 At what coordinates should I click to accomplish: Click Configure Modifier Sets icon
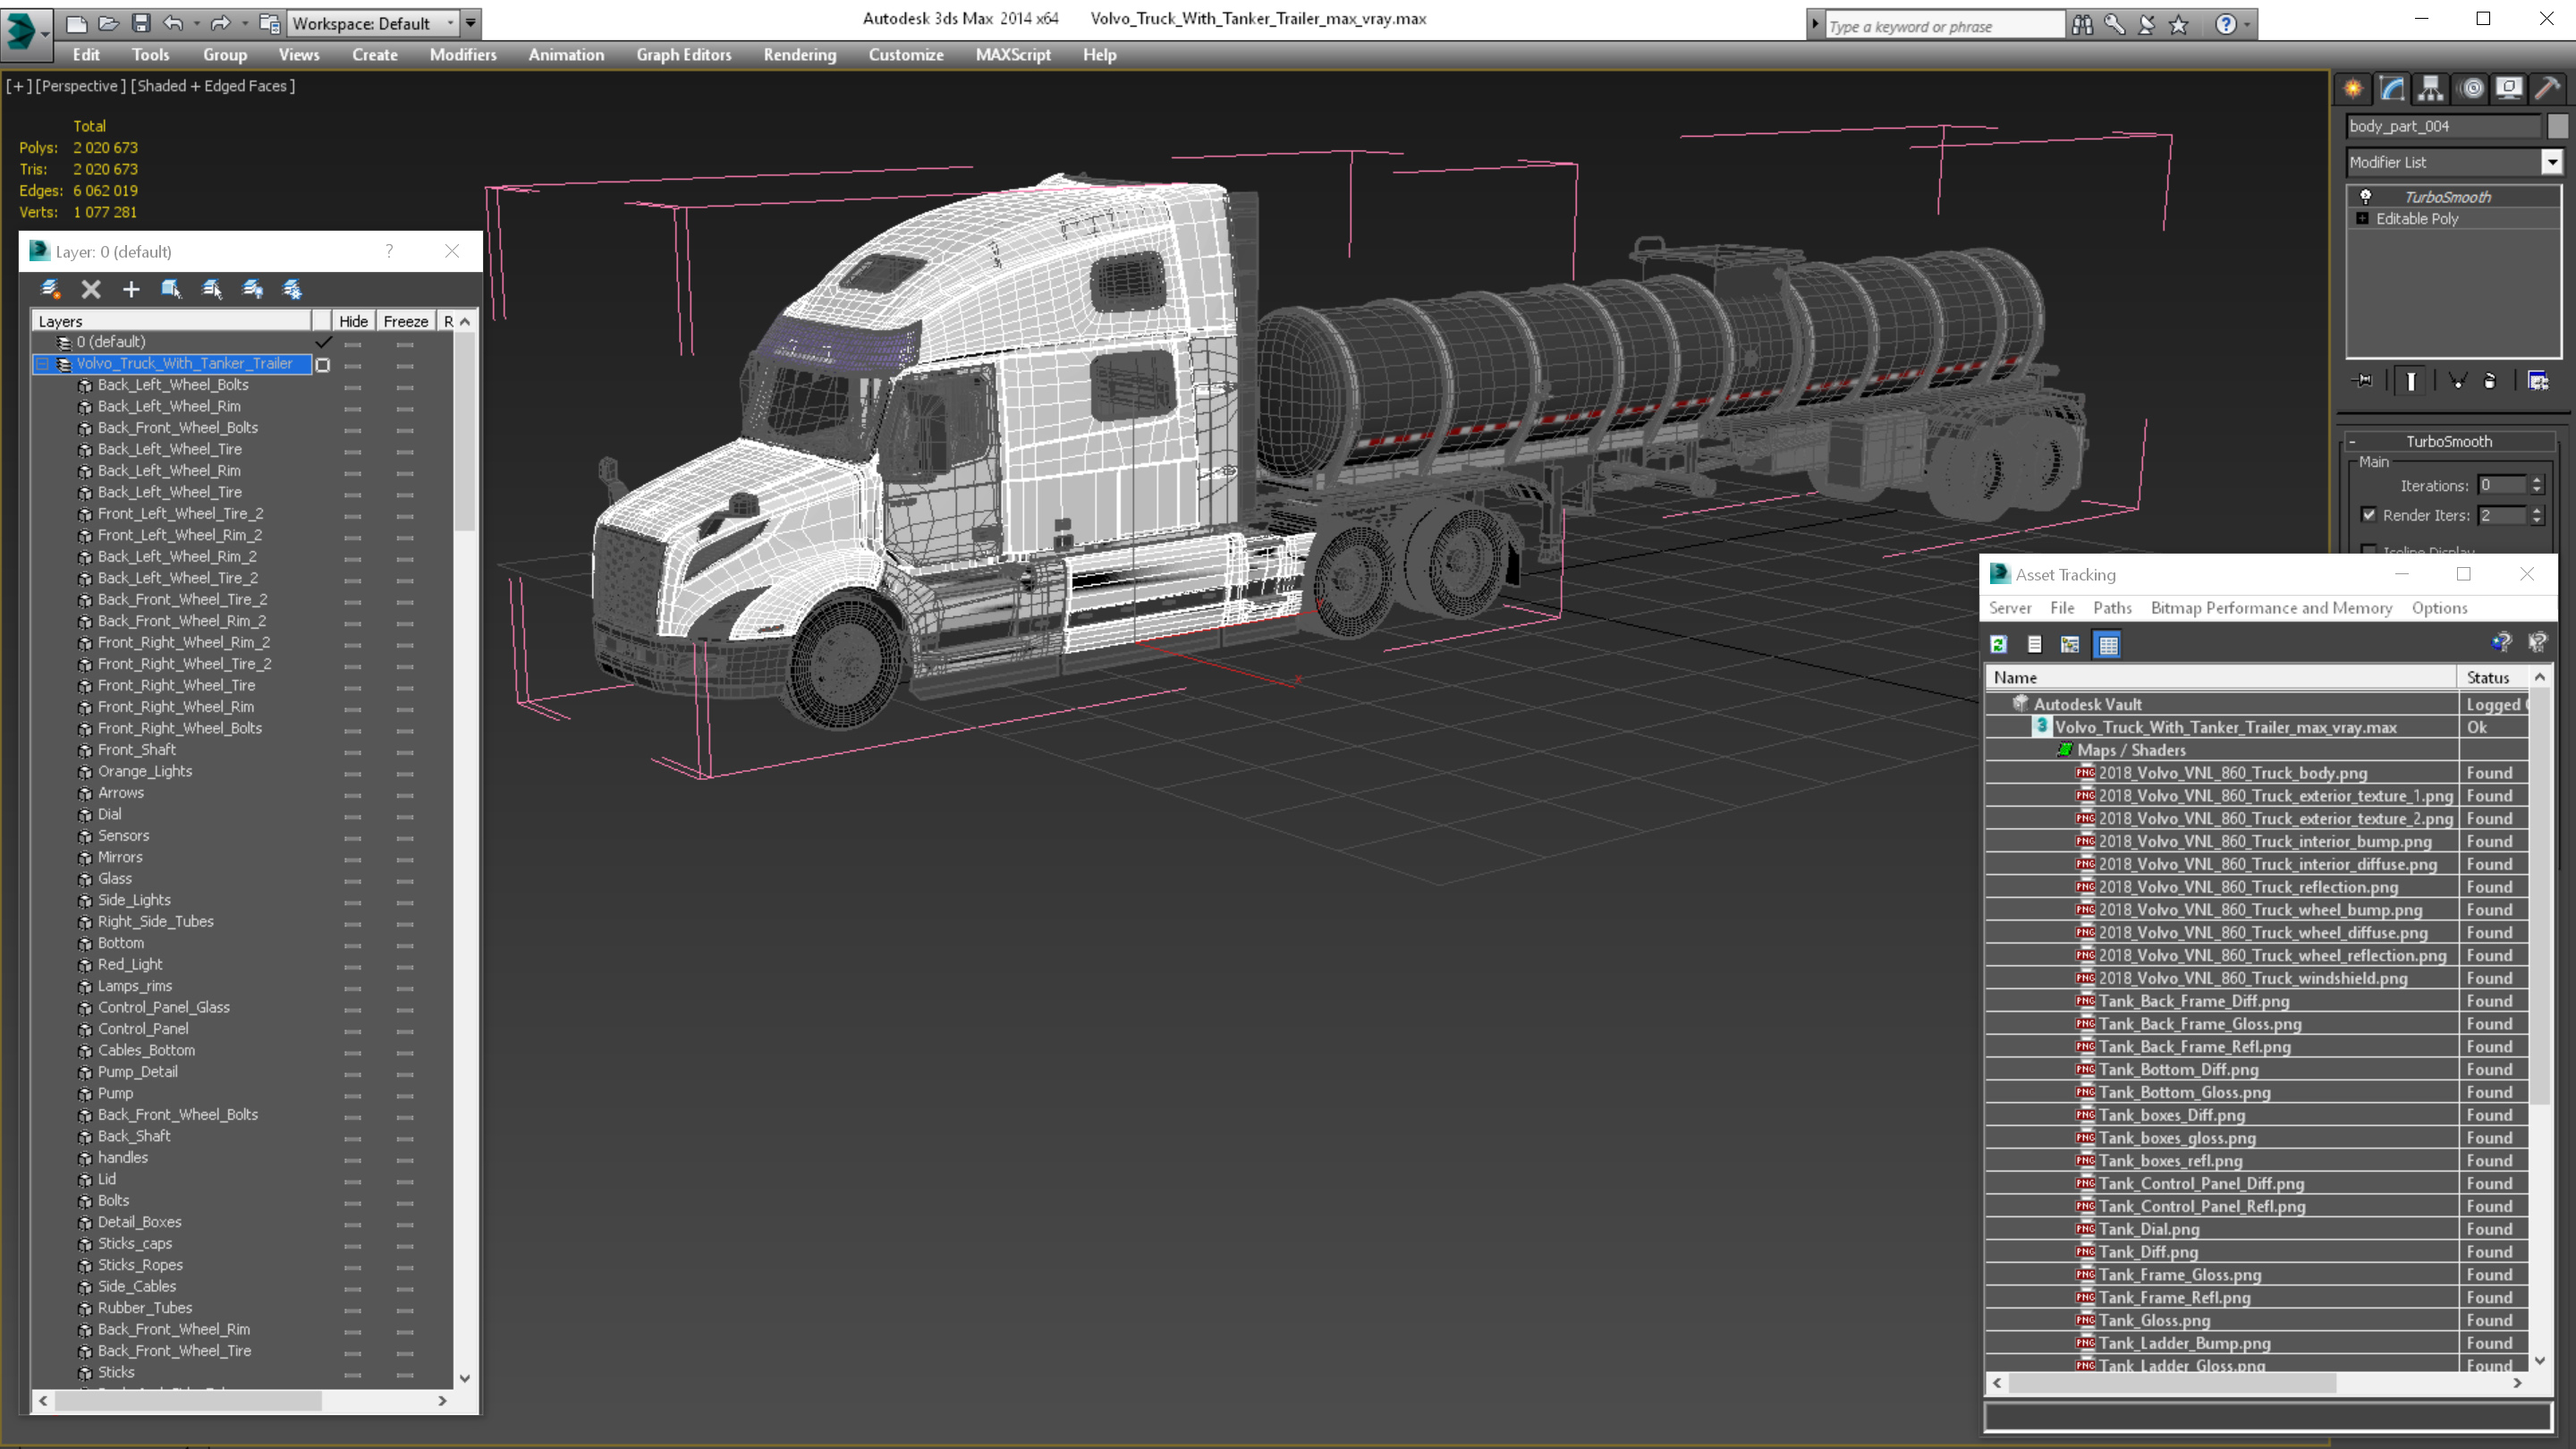click(x=2538, y=380)
